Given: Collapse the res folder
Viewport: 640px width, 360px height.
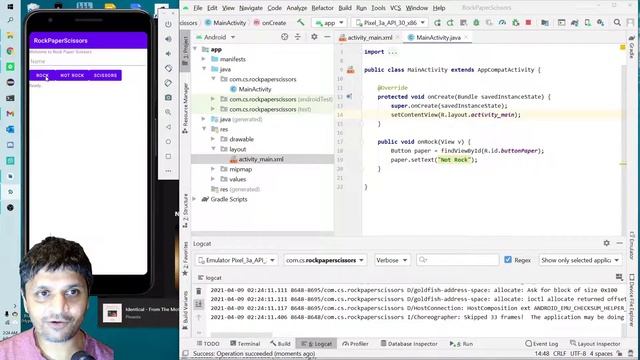Looking at the screenshot, I should (204, 129).
